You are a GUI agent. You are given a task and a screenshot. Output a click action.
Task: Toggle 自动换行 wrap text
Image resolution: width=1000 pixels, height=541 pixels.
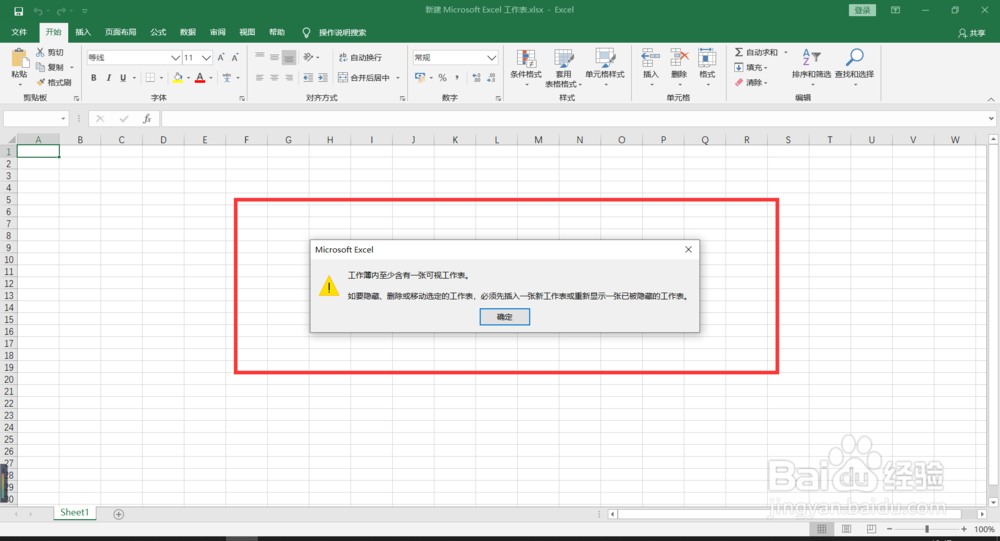(x=360, y=57)
